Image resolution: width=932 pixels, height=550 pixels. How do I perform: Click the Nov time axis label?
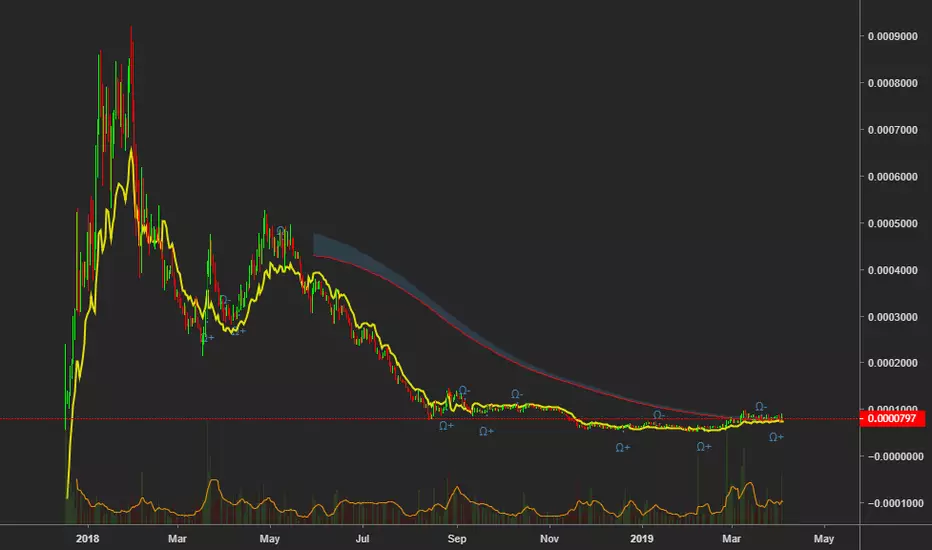point(549,539)
